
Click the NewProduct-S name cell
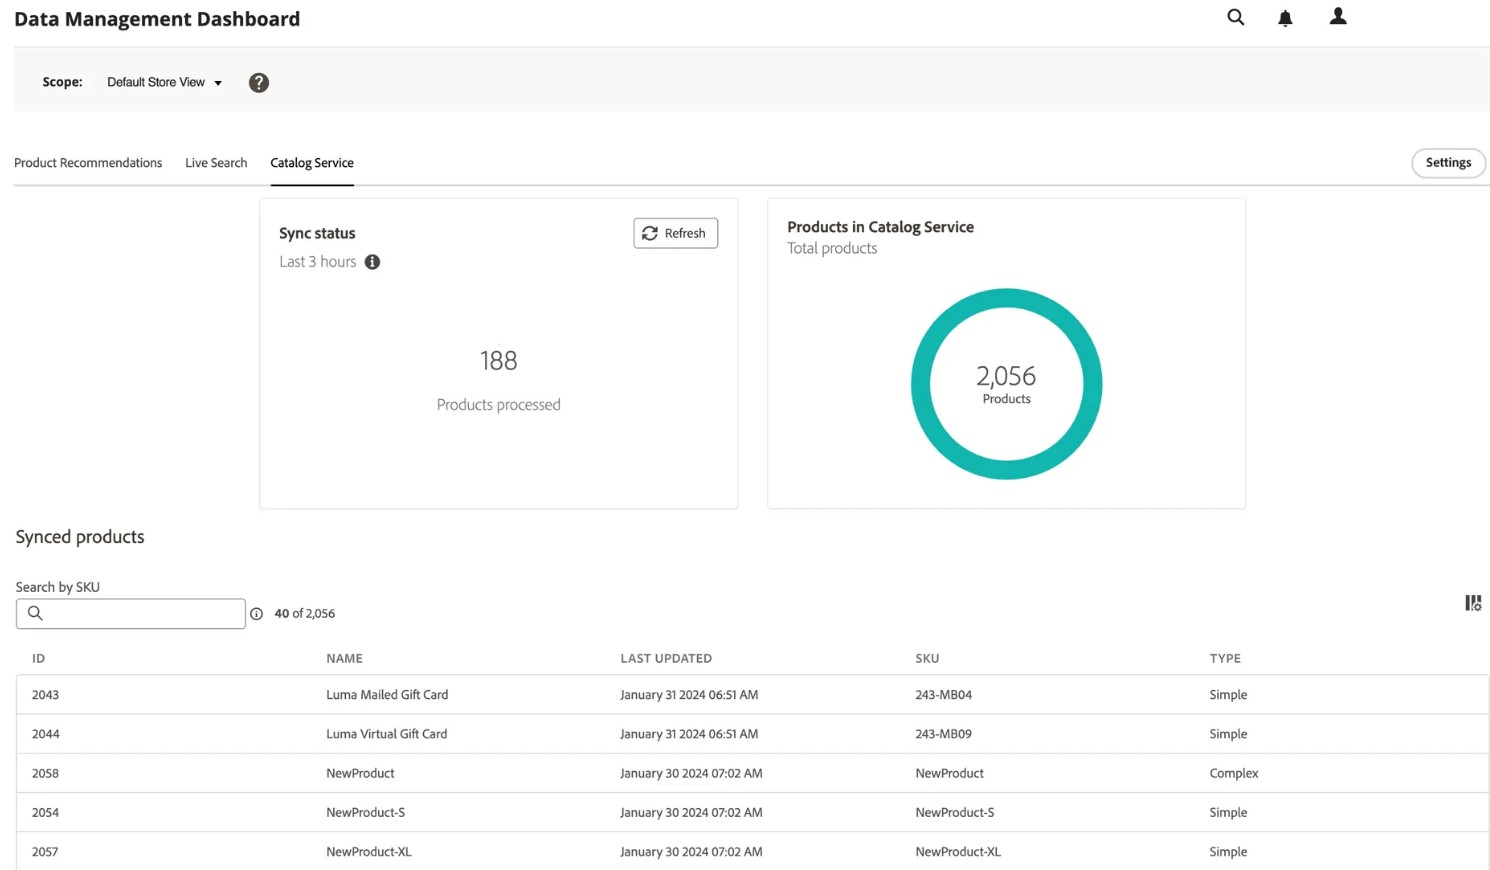(x=365, y=813)
